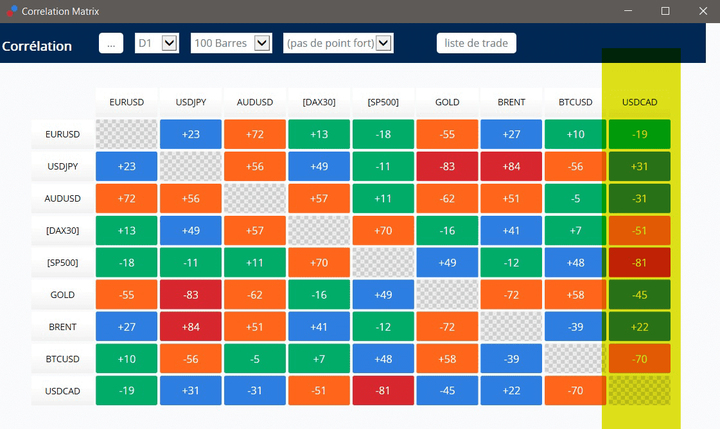This screenshot has width=720, height=429.
Task: Click the -70 cell in BTCUSD row
Action: point(640,359)
